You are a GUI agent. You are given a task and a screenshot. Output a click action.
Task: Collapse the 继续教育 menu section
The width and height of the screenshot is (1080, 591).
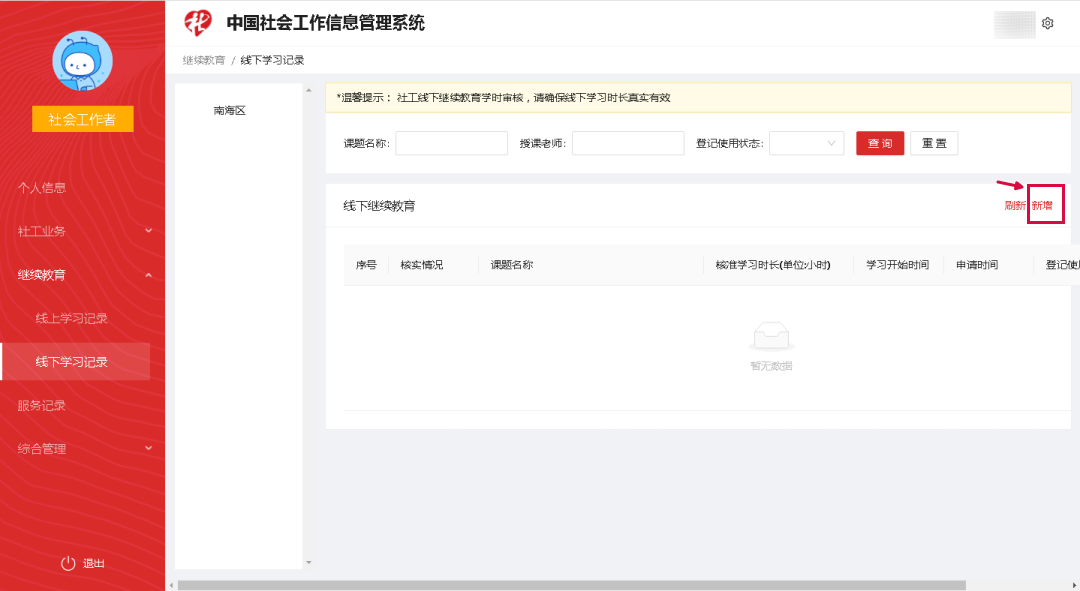149,275
